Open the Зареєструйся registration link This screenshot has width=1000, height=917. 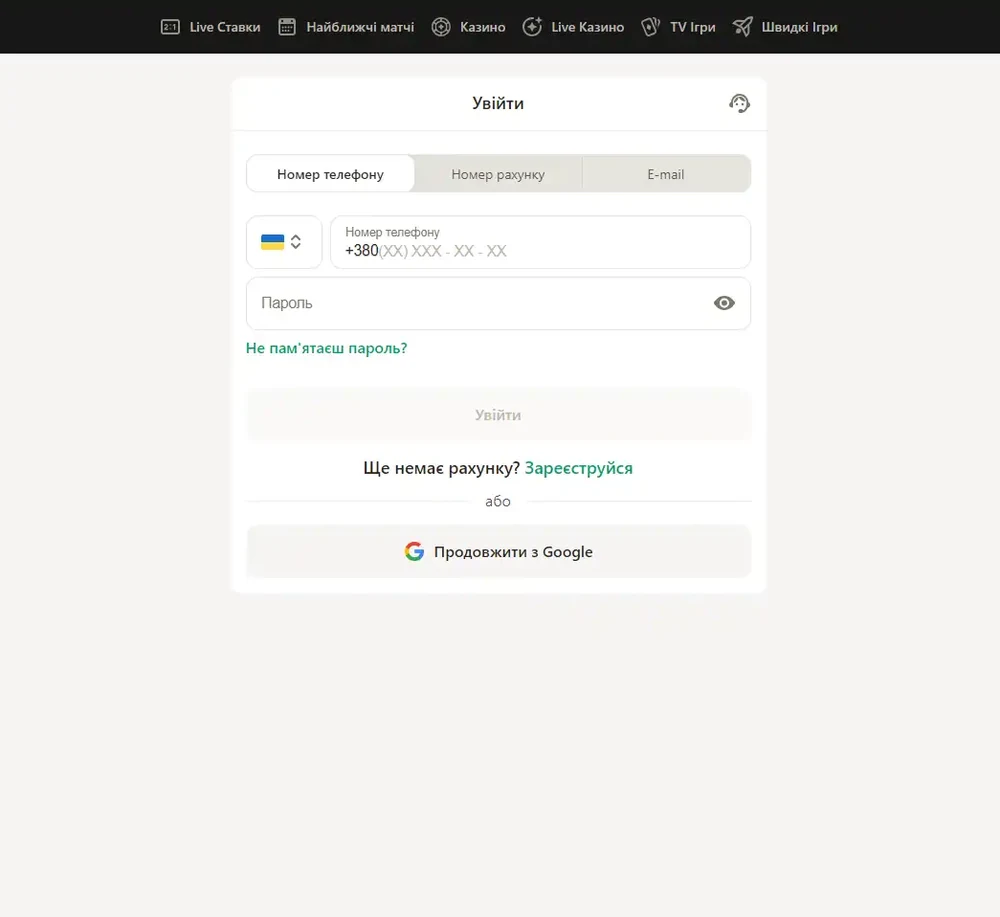pos(578,468)
